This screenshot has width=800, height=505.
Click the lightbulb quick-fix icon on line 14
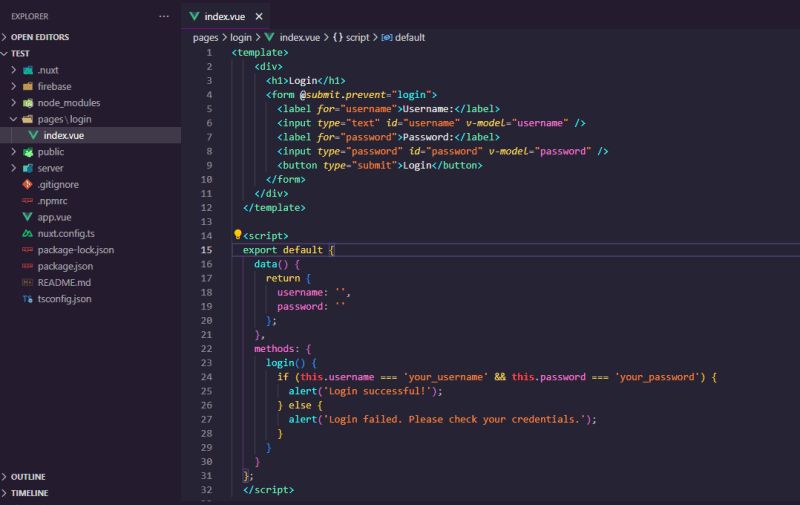click(x=237, y=234)
